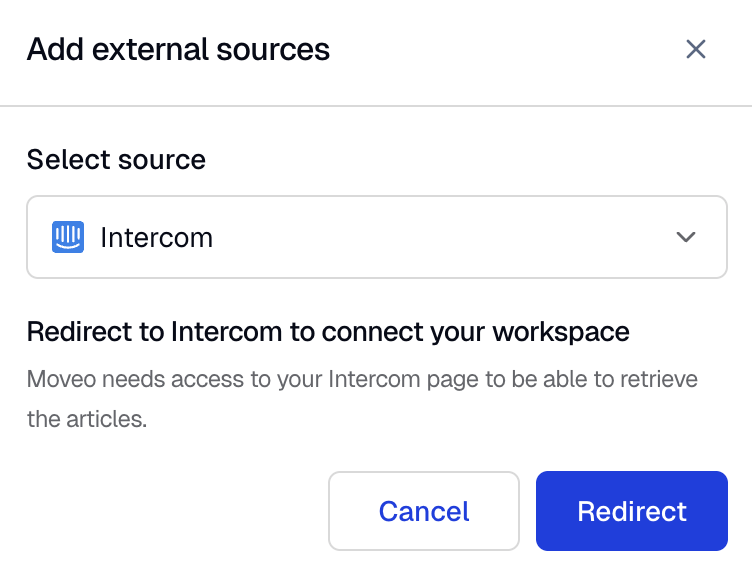This screenshot has height=584, width=752.
Task: Click 'the articles.' text line
Action: coord(87,419)
